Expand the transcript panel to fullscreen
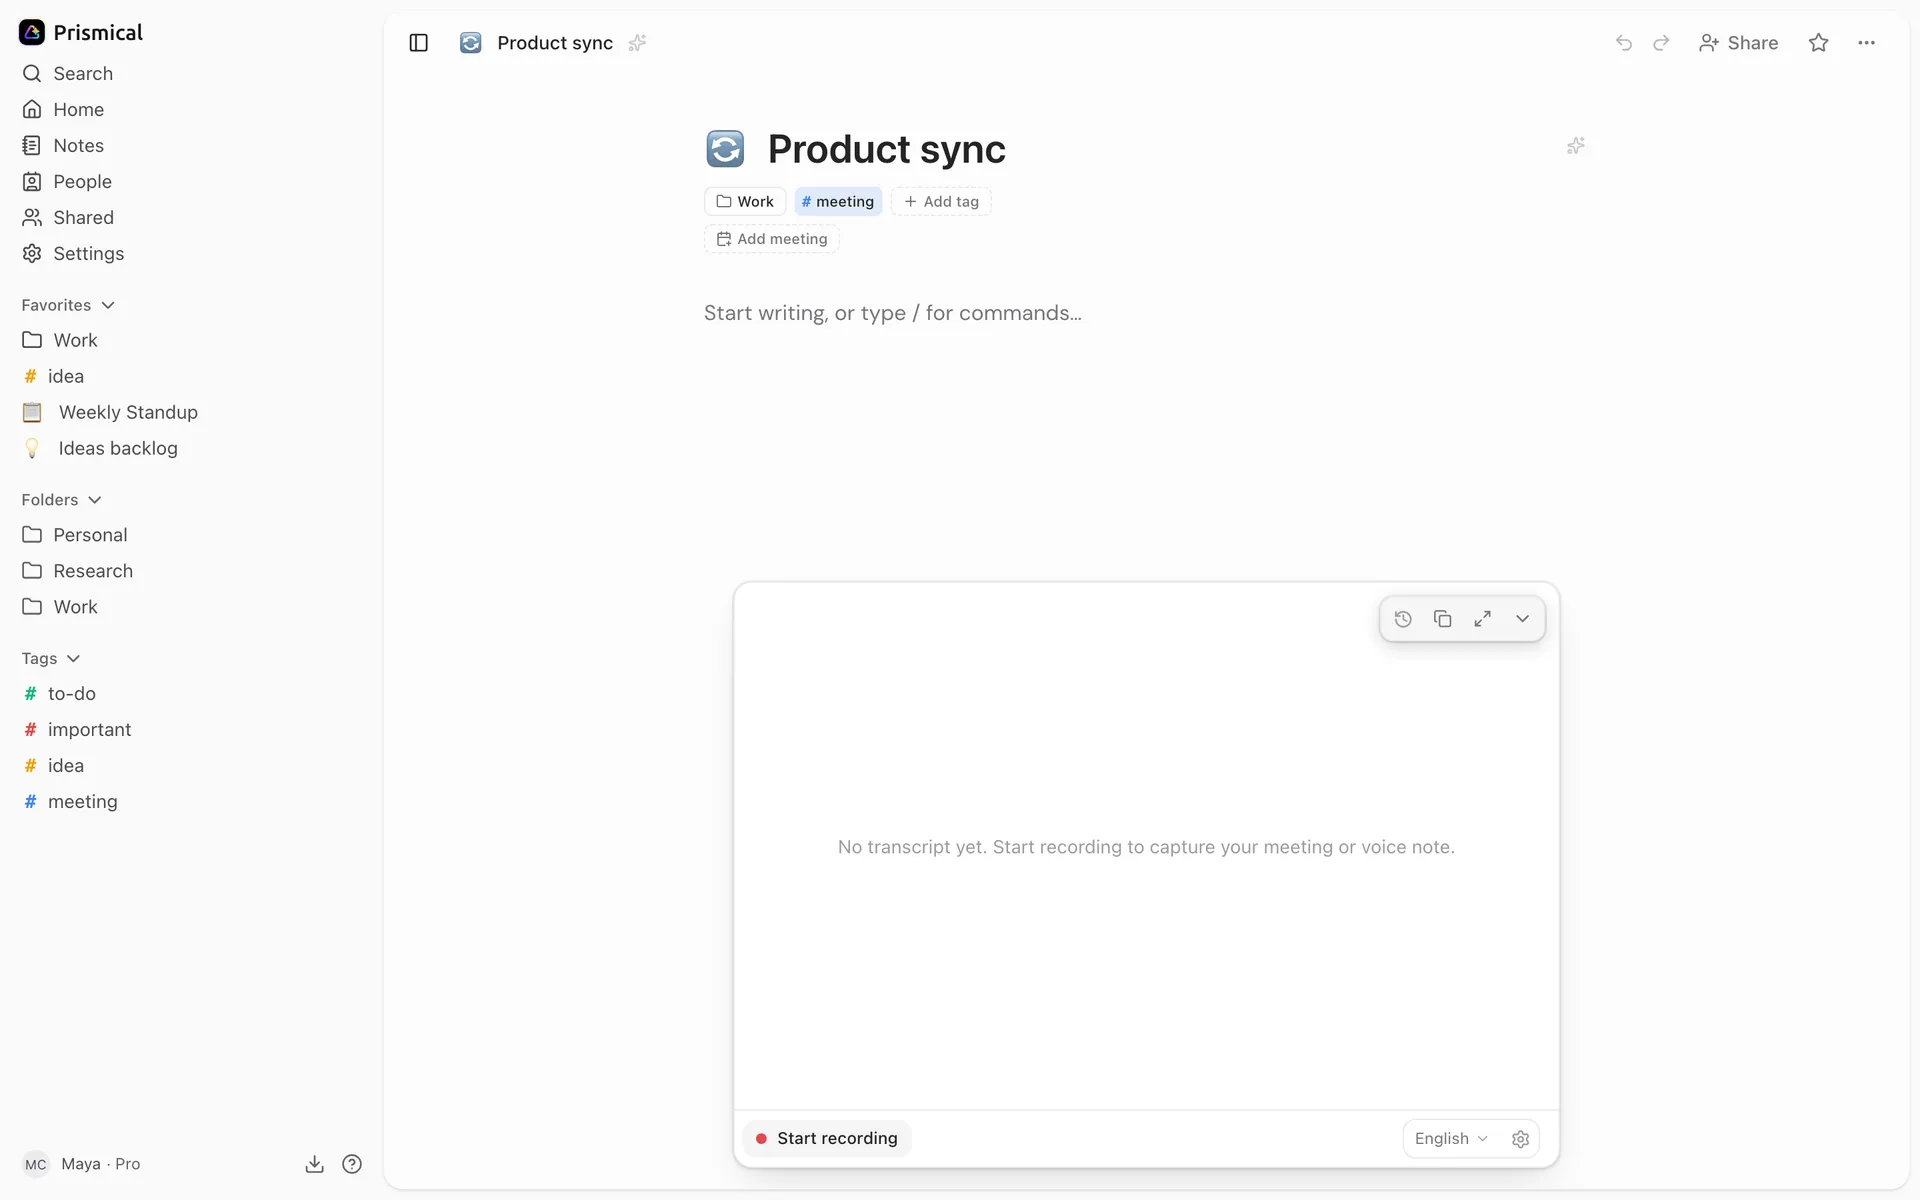This screenshot has width=1920, height=1200. click(x=1482, y=619)
